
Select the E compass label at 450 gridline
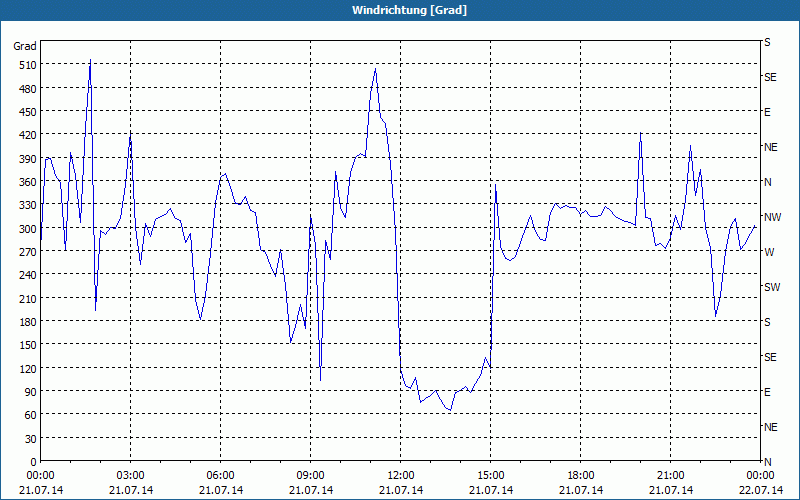(767, 112)
